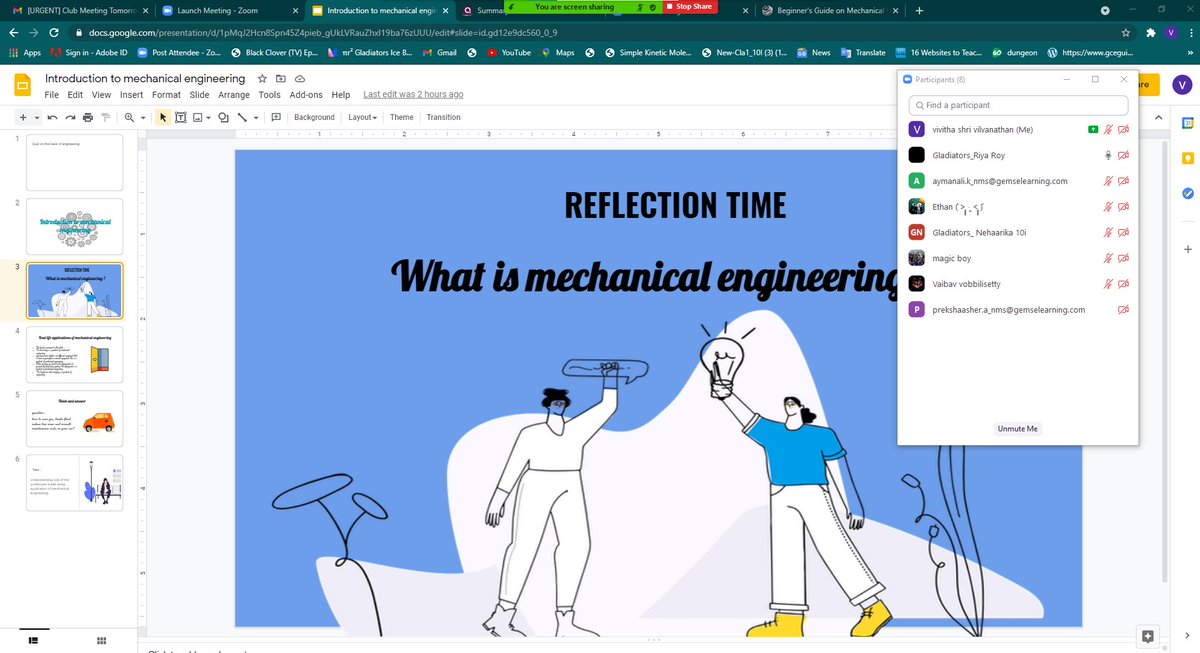The image size is (1200, 653).
Task: Check the cloud document status icon
Action: (x=300, y=78)
